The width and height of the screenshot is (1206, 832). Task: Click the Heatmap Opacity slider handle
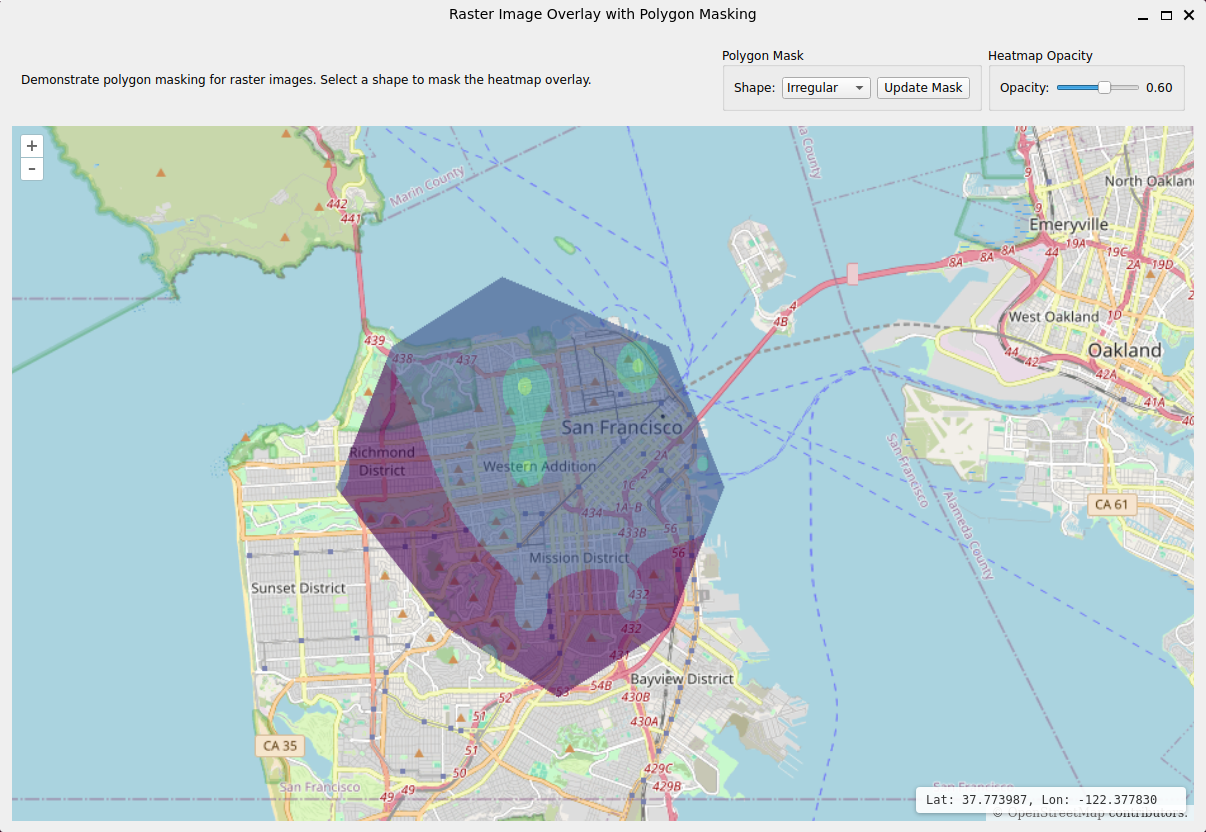point(1104,88)
